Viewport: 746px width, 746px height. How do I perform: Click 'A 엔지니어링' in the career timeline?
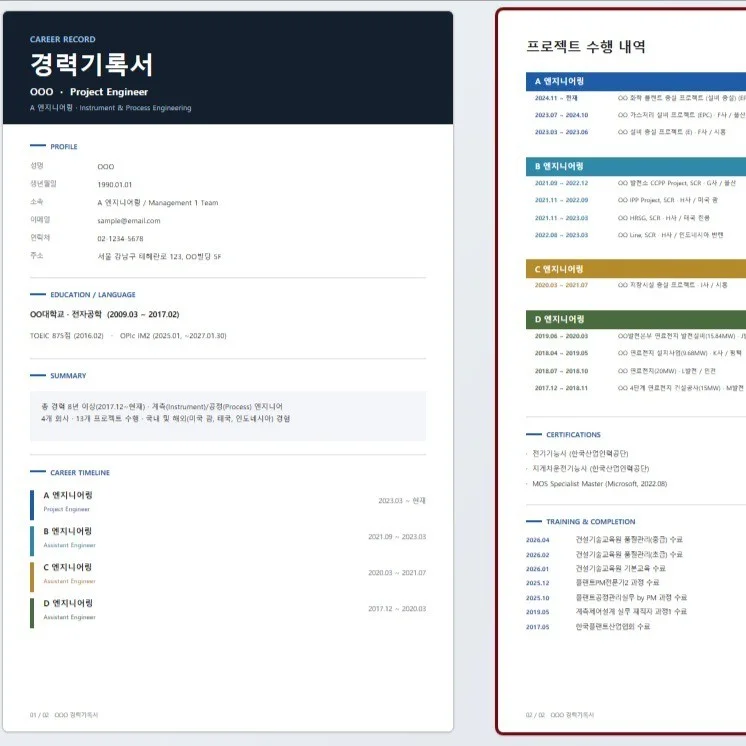tap(68, 495)
